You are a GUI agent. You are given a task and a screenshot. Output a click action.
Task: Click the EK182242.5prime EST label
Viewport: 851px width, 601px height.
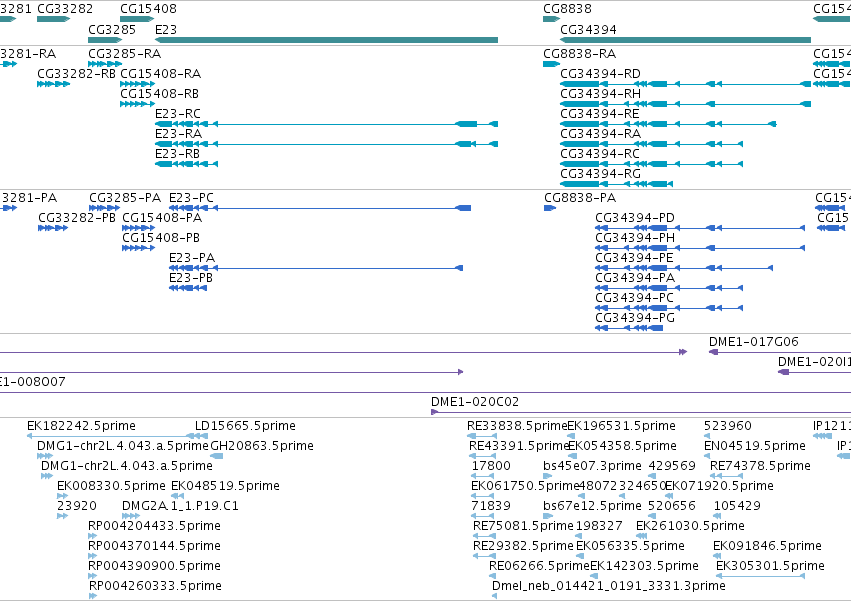pos(81,426)
